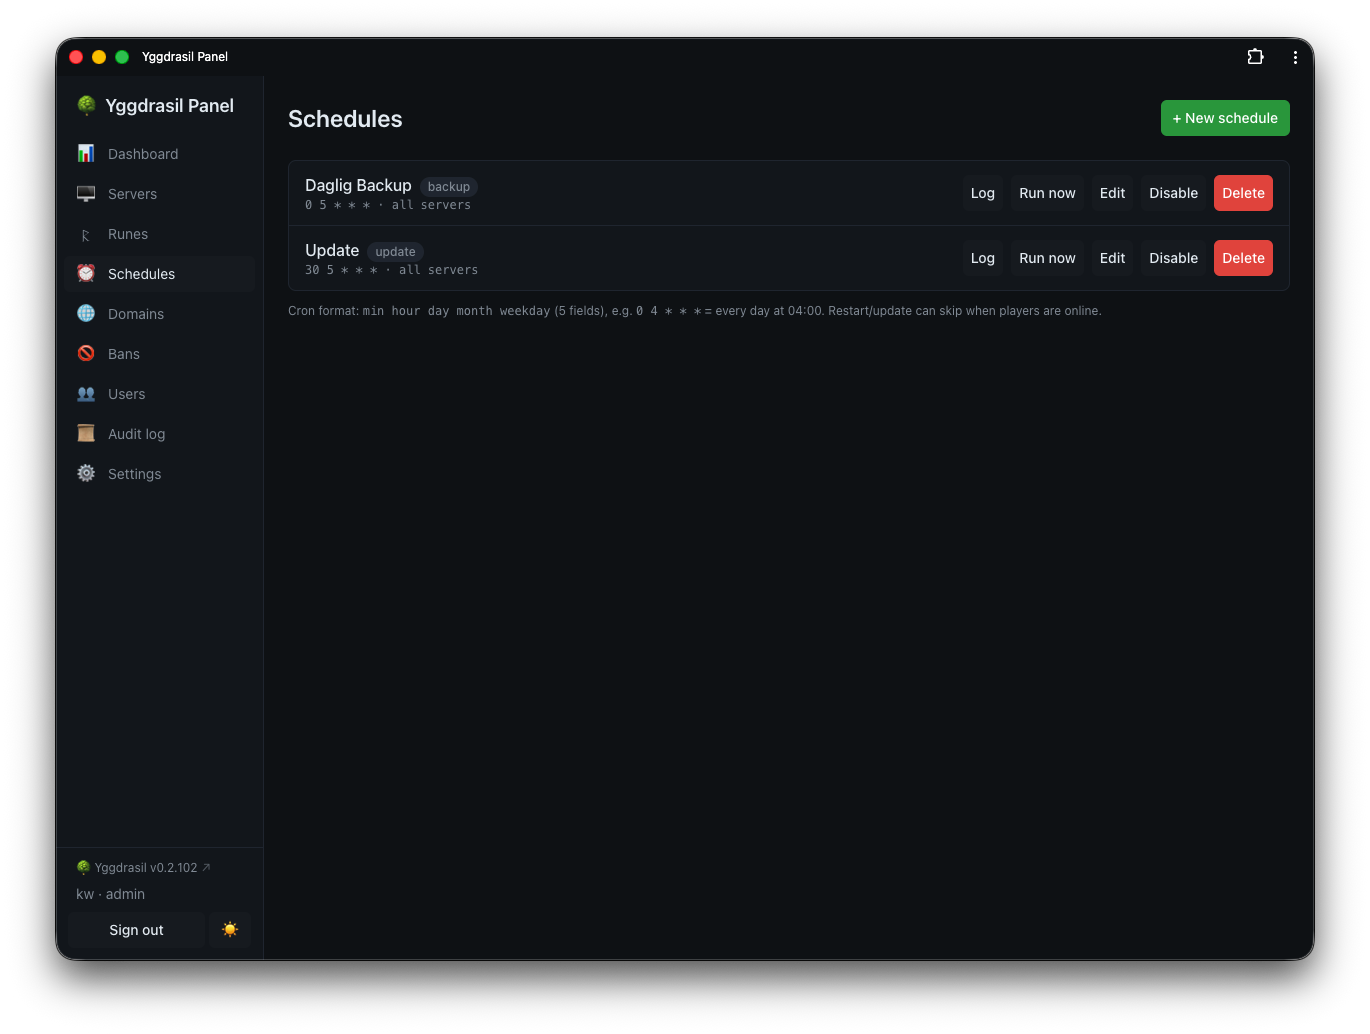Click the Daglig Backup schedule name
This screenshot has width=1370, height=1034.
(x=358, y=185)
